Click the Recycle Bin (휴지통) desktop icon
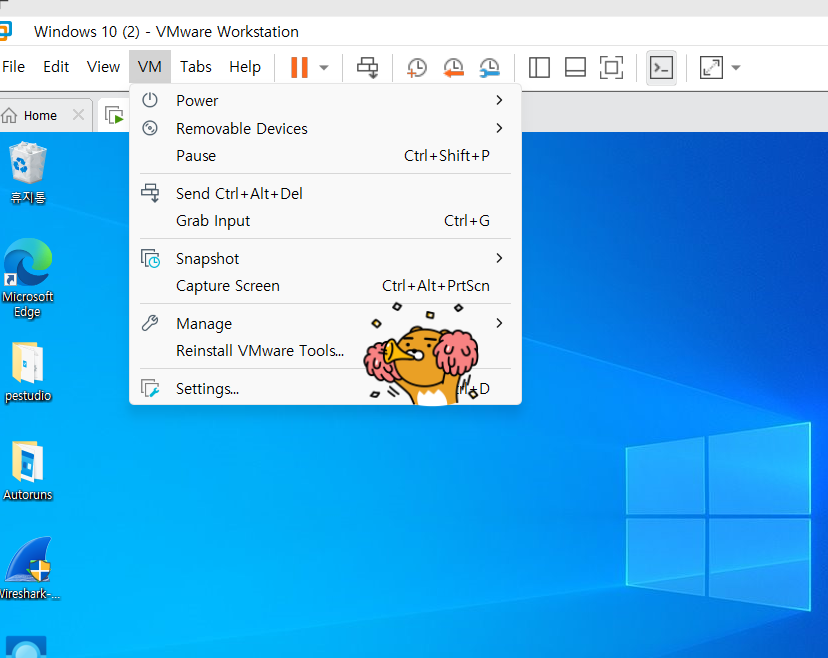This screenshot has width=828, height=658. click(28, 172)
